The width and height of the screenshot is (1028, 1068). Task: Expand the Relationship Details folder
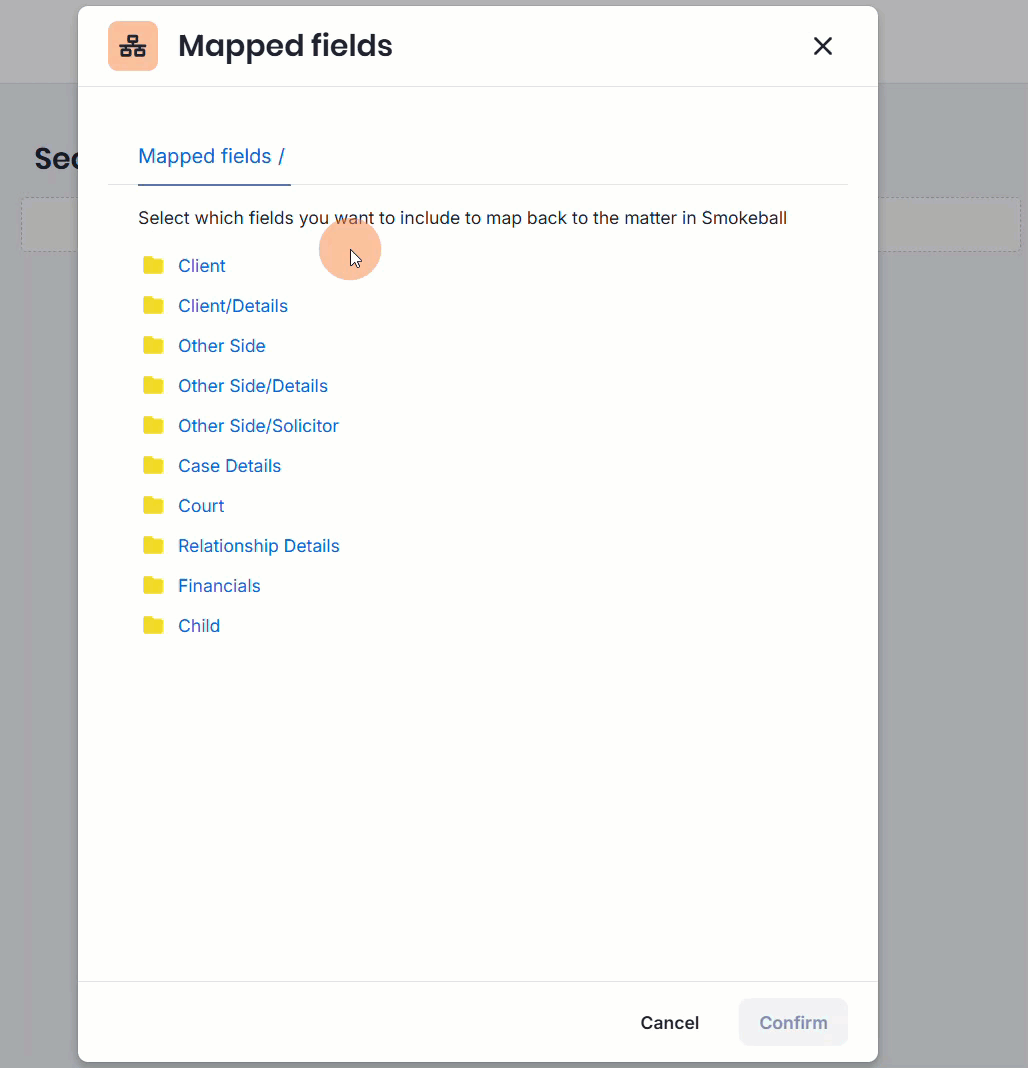(259, 546)
